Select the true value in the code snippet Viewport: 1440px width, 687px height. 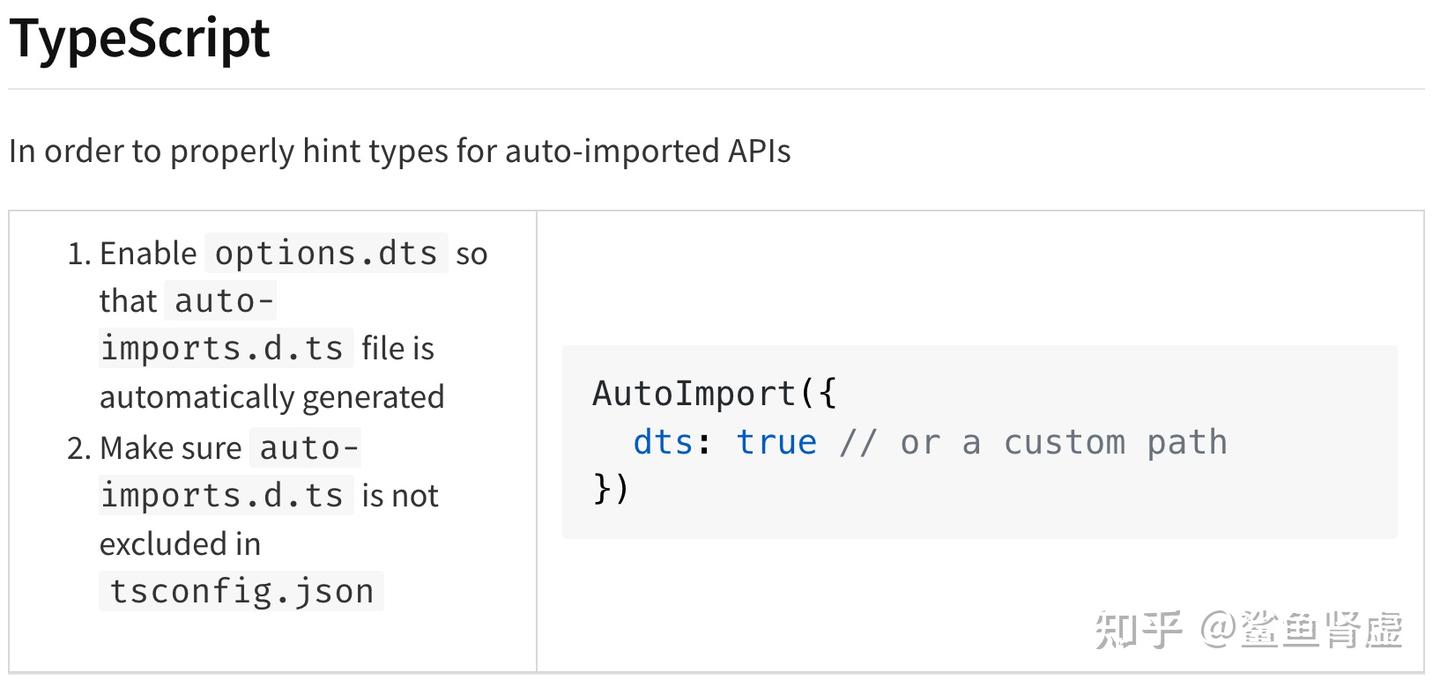(776, 440)
